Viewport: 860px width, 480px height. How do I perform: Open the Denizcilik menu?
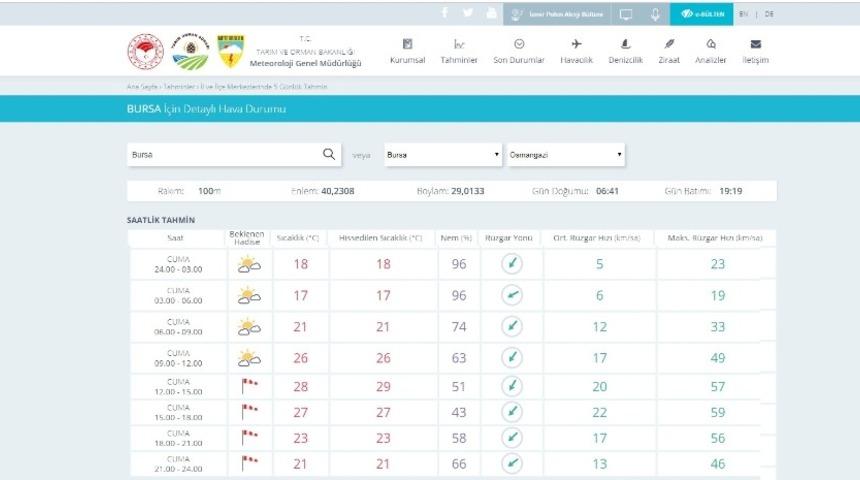coord(625,52)
